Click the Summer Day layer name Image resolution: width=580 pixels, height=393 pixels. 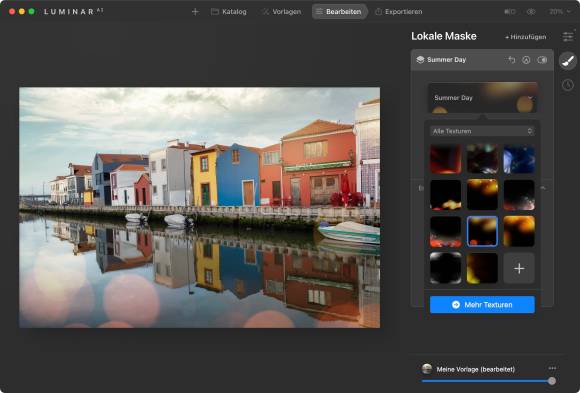pos(446,60)
